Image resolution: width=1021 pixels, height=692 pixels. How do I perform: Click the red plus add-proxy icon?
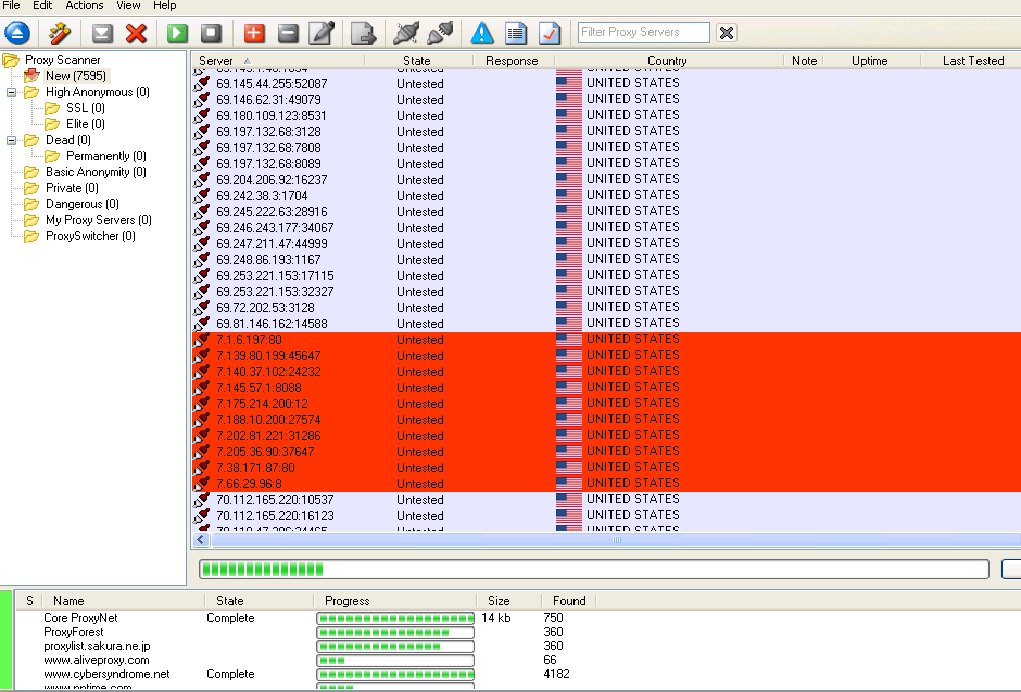[254, 33]
